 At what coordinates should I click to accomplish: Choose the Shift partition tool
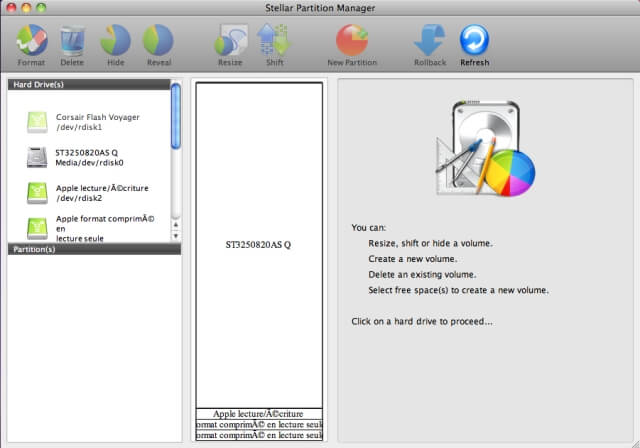click(273, 41)
